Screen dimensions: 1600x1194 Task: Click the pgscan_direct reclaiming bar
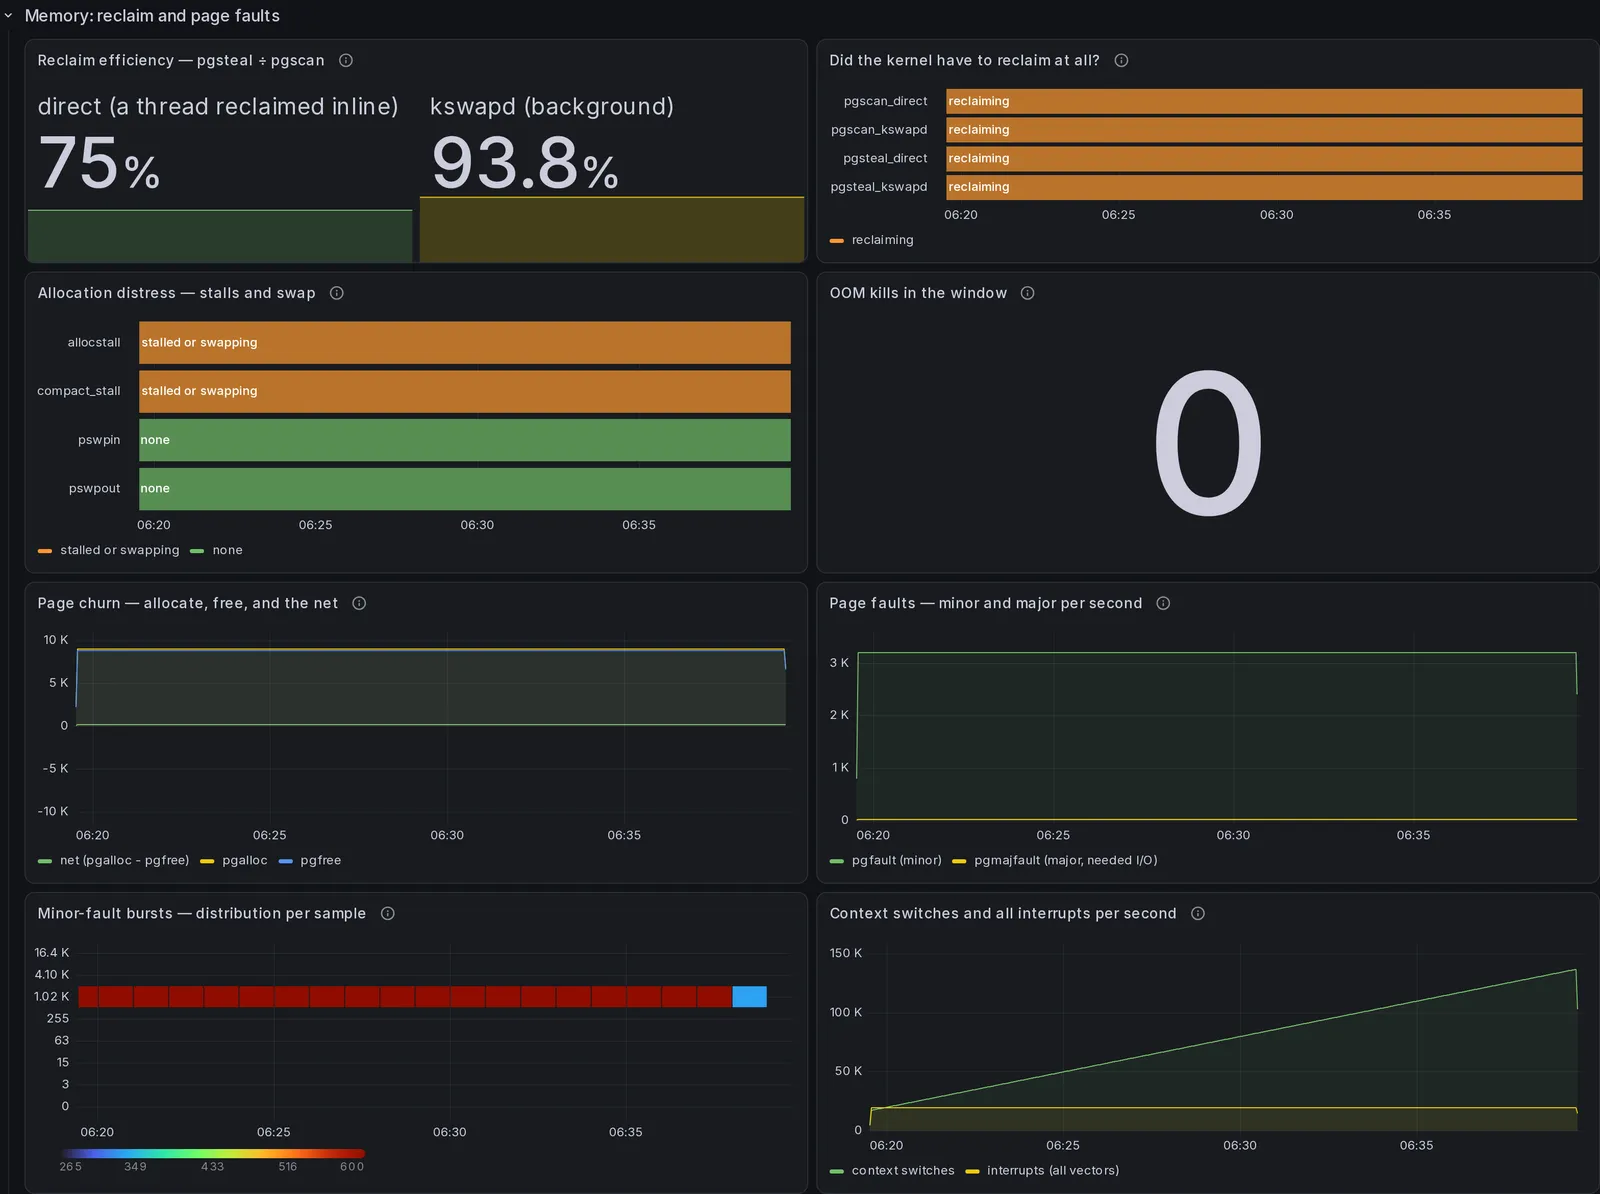pos(1264,101)
